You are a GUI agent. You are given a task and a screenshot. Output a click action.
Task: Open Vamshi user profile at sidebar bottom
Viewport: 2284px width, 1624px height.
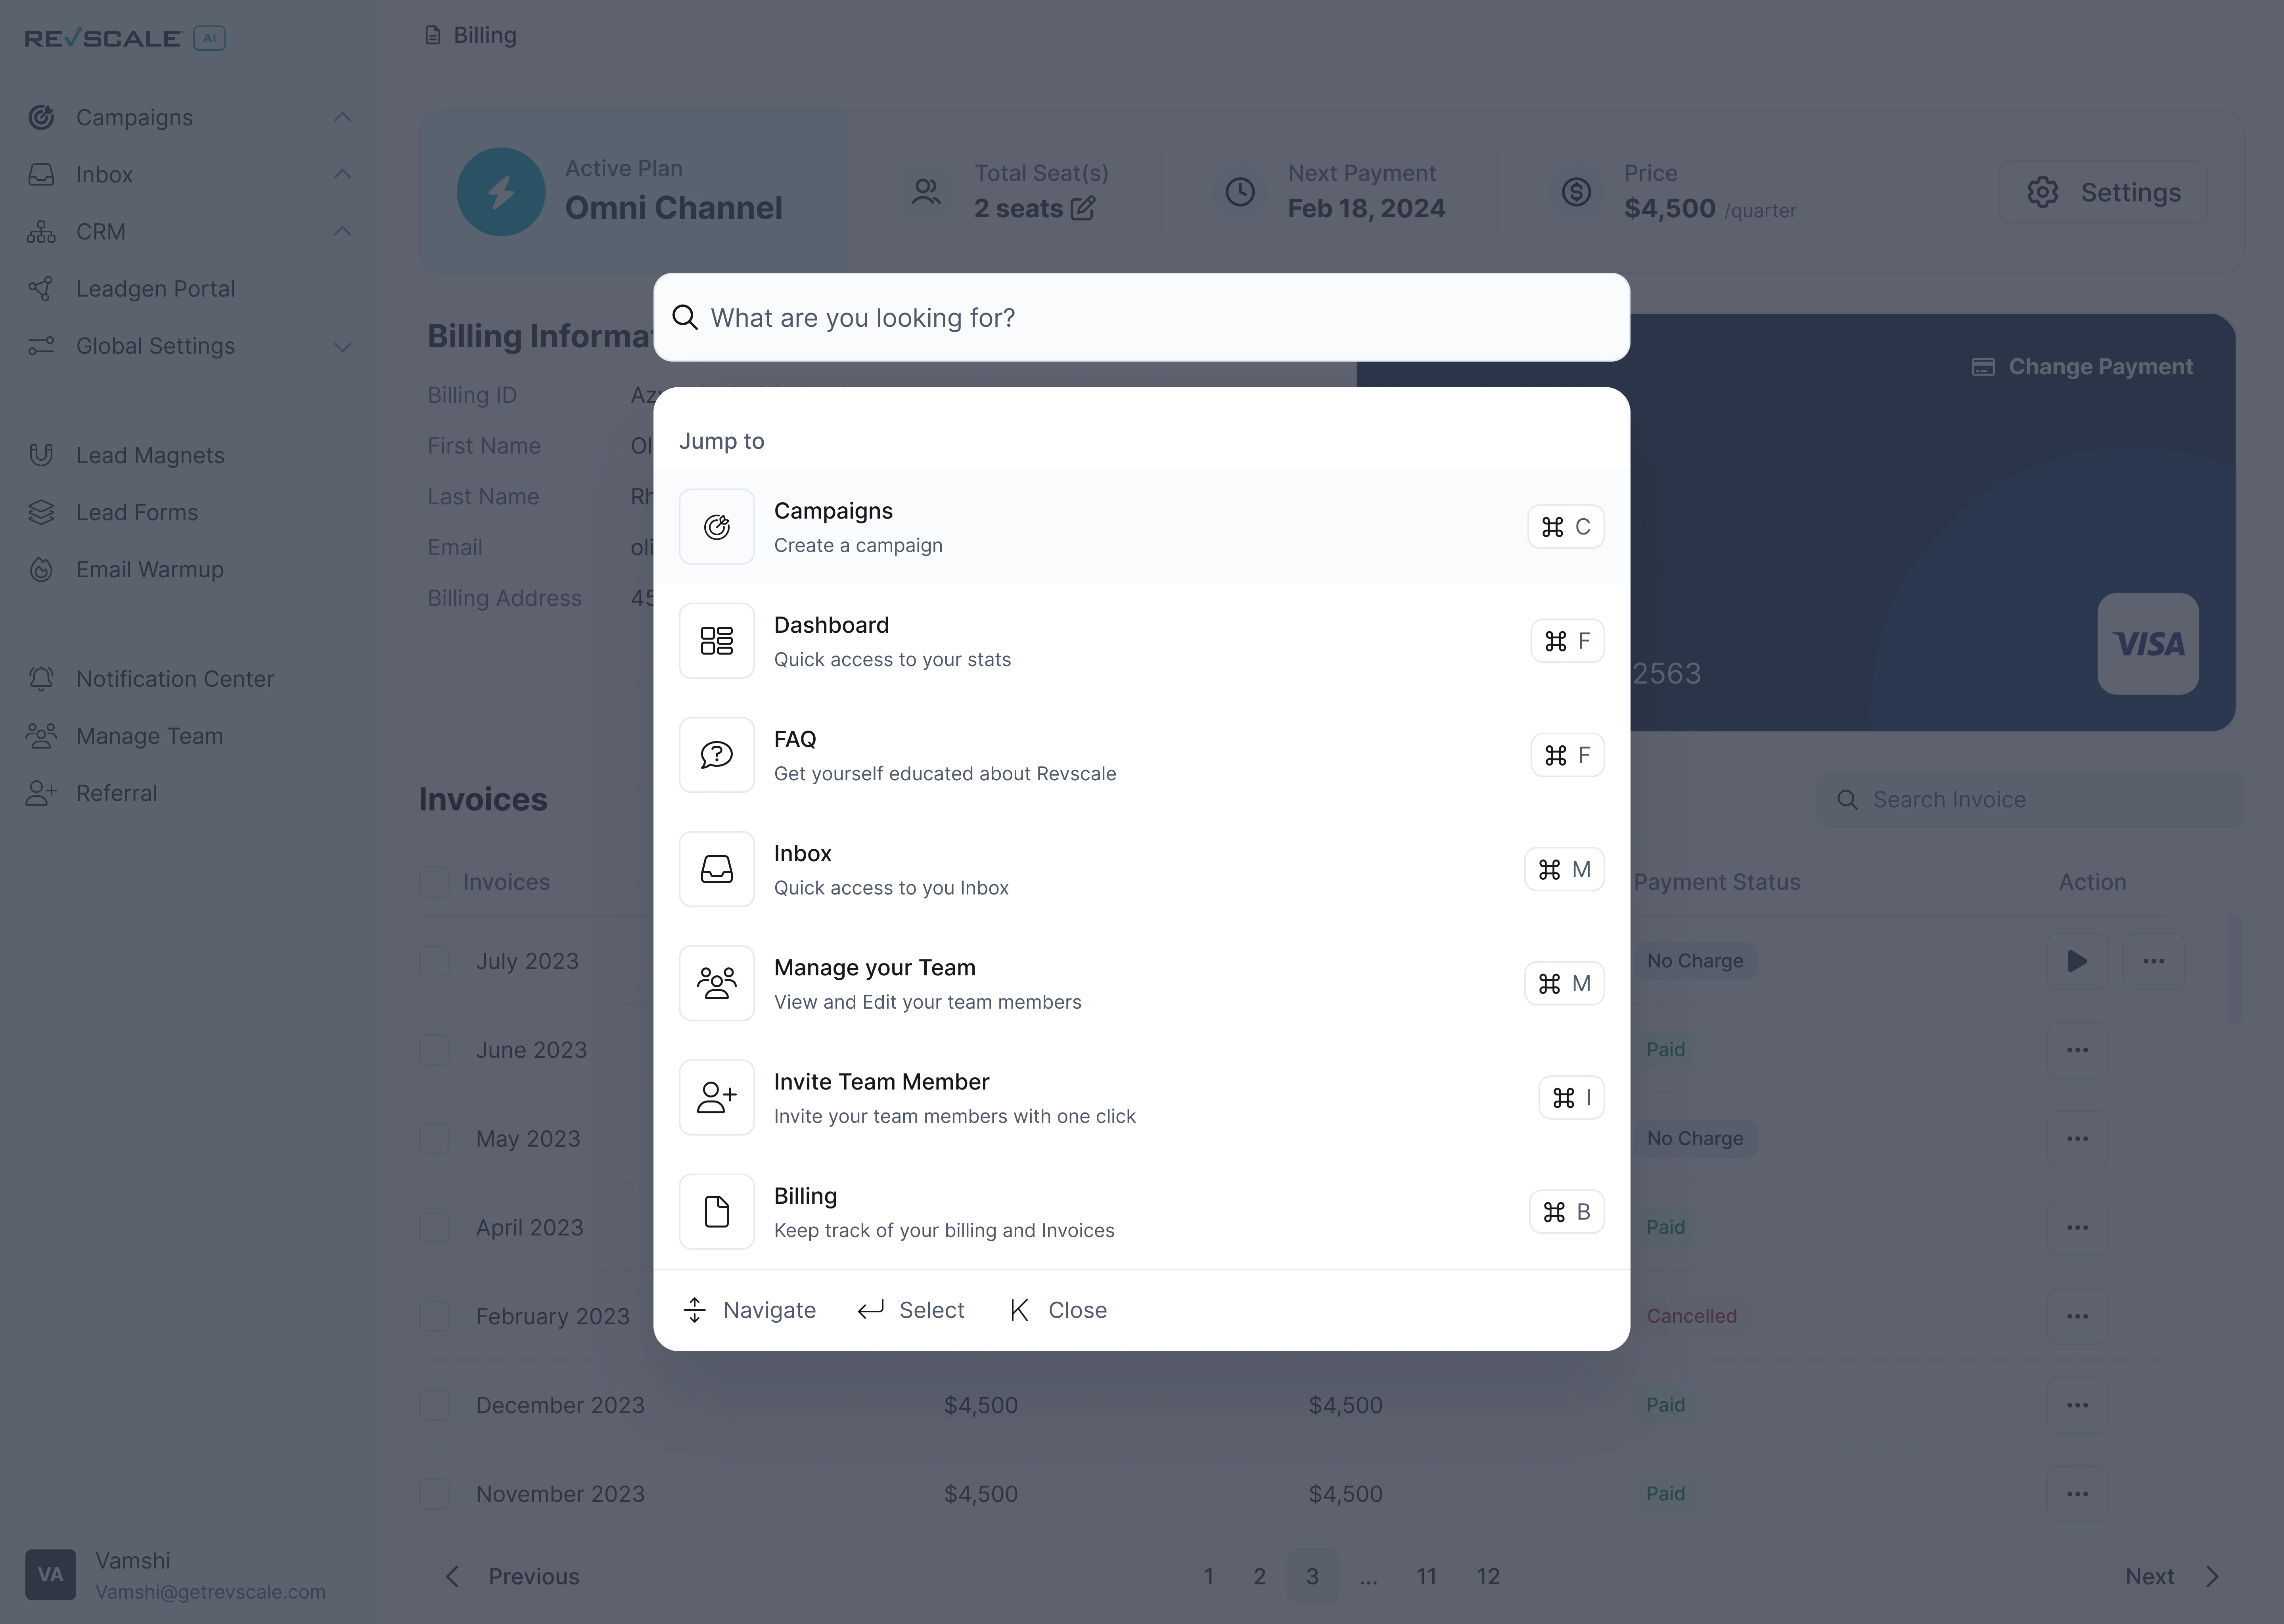coord(176,1575)
